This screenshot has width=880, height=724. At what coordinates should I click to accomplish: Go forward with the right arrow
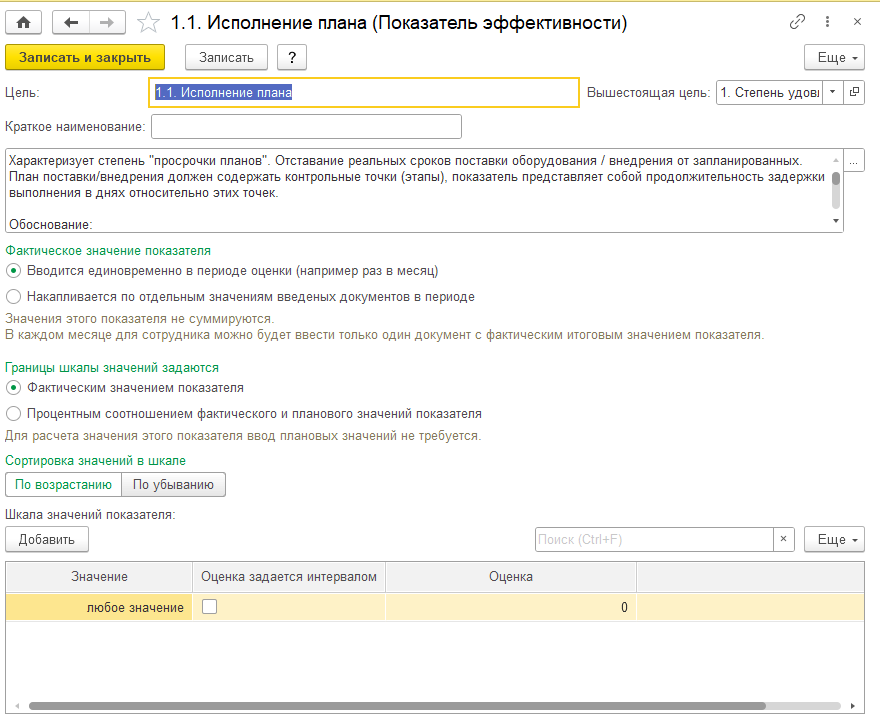coord(107,22)
